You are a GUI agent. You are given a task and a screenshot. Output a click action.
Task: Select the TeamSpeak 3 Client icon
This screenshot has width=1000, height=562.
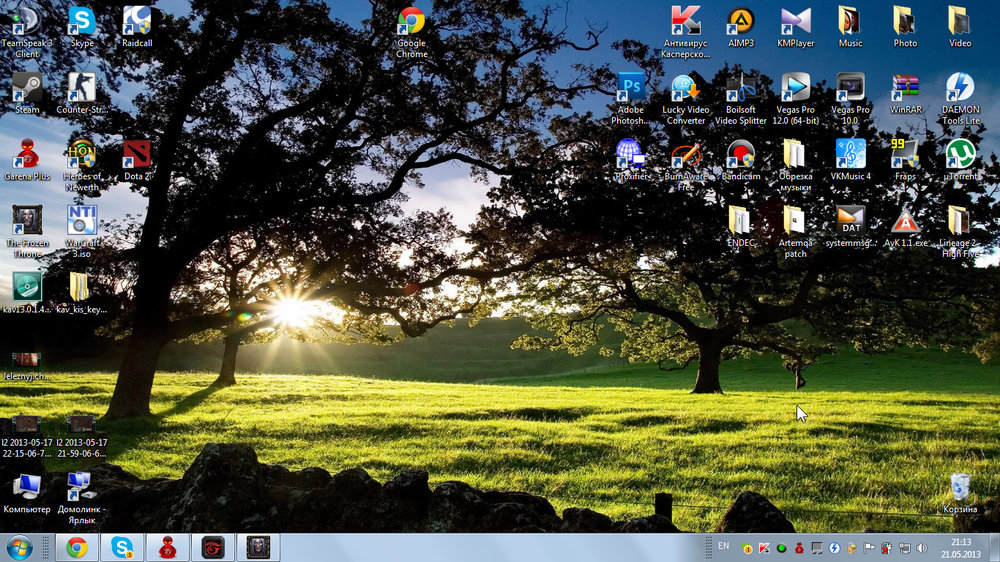(x=27, y=21)
